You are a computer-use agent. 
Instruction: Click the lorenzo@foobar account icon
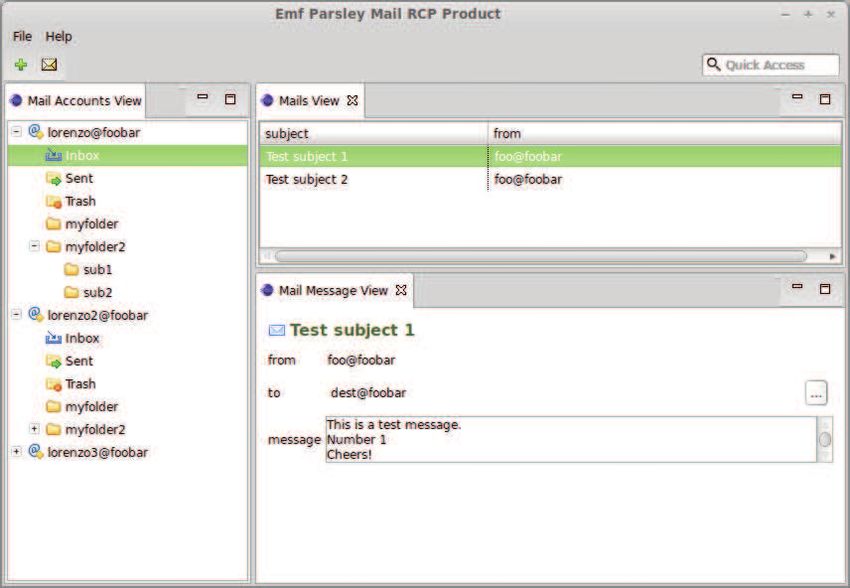click(x=36, y=132)
